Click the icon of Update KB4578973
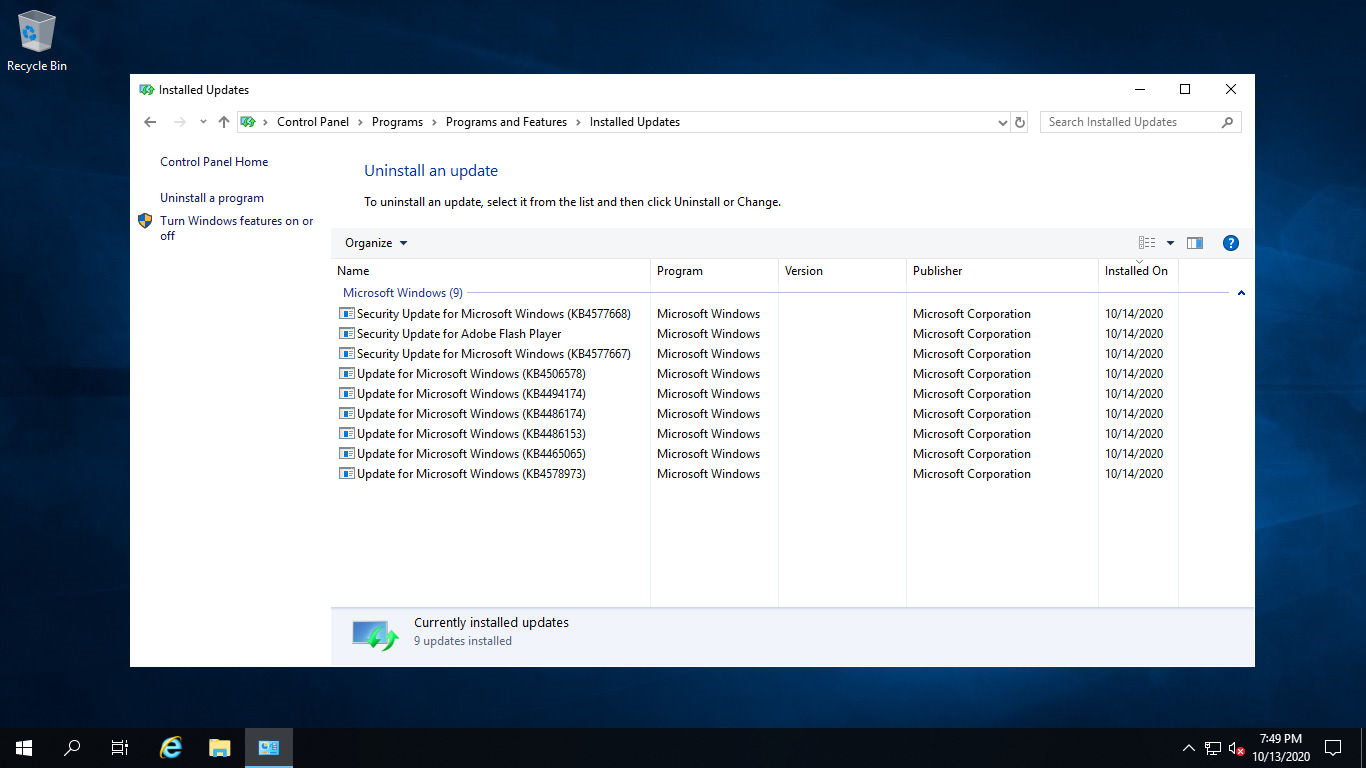This screenshot has height=768, width=1366. 347,474
